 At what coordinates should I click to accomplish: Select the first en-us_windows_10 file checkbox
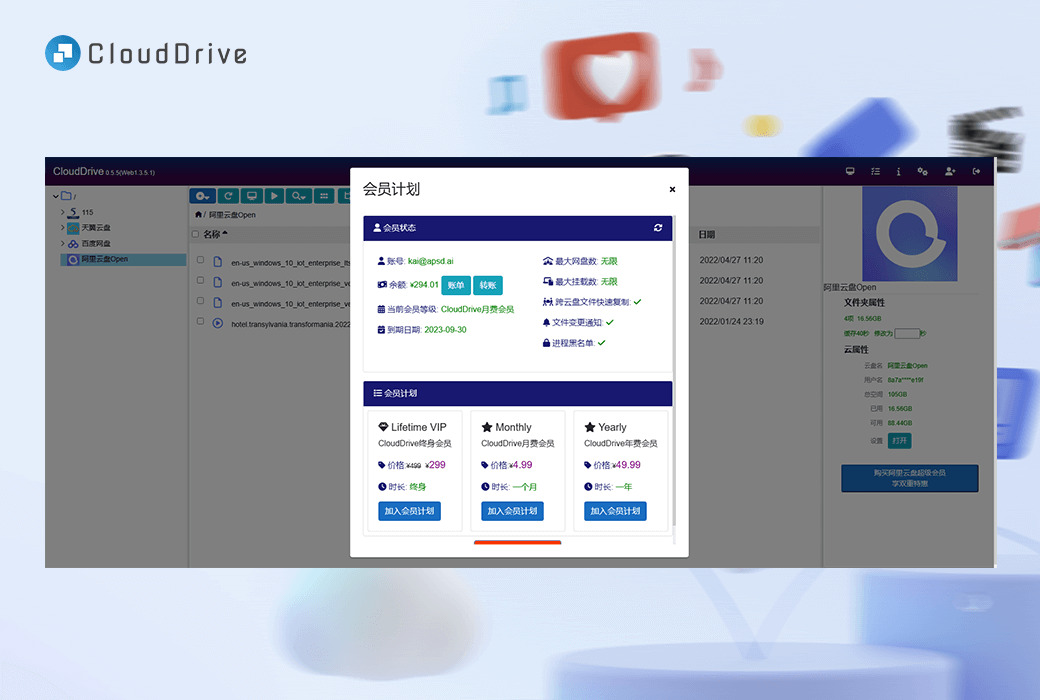200,261
